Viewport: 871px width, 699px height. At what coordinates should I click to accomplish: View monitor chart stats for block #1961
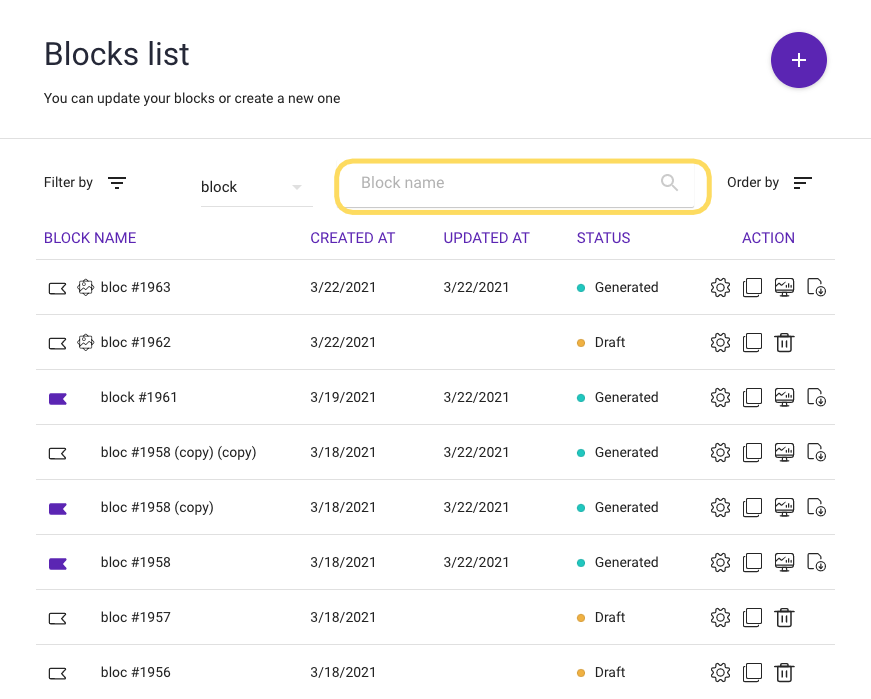click(785, 398)
